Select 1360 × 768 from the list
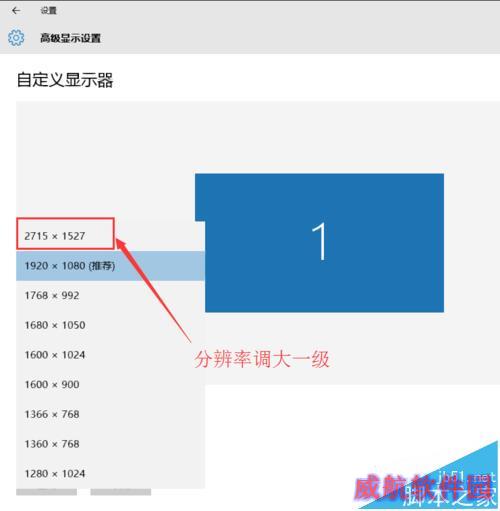The image size is (500, 511). tap(110, 444)
